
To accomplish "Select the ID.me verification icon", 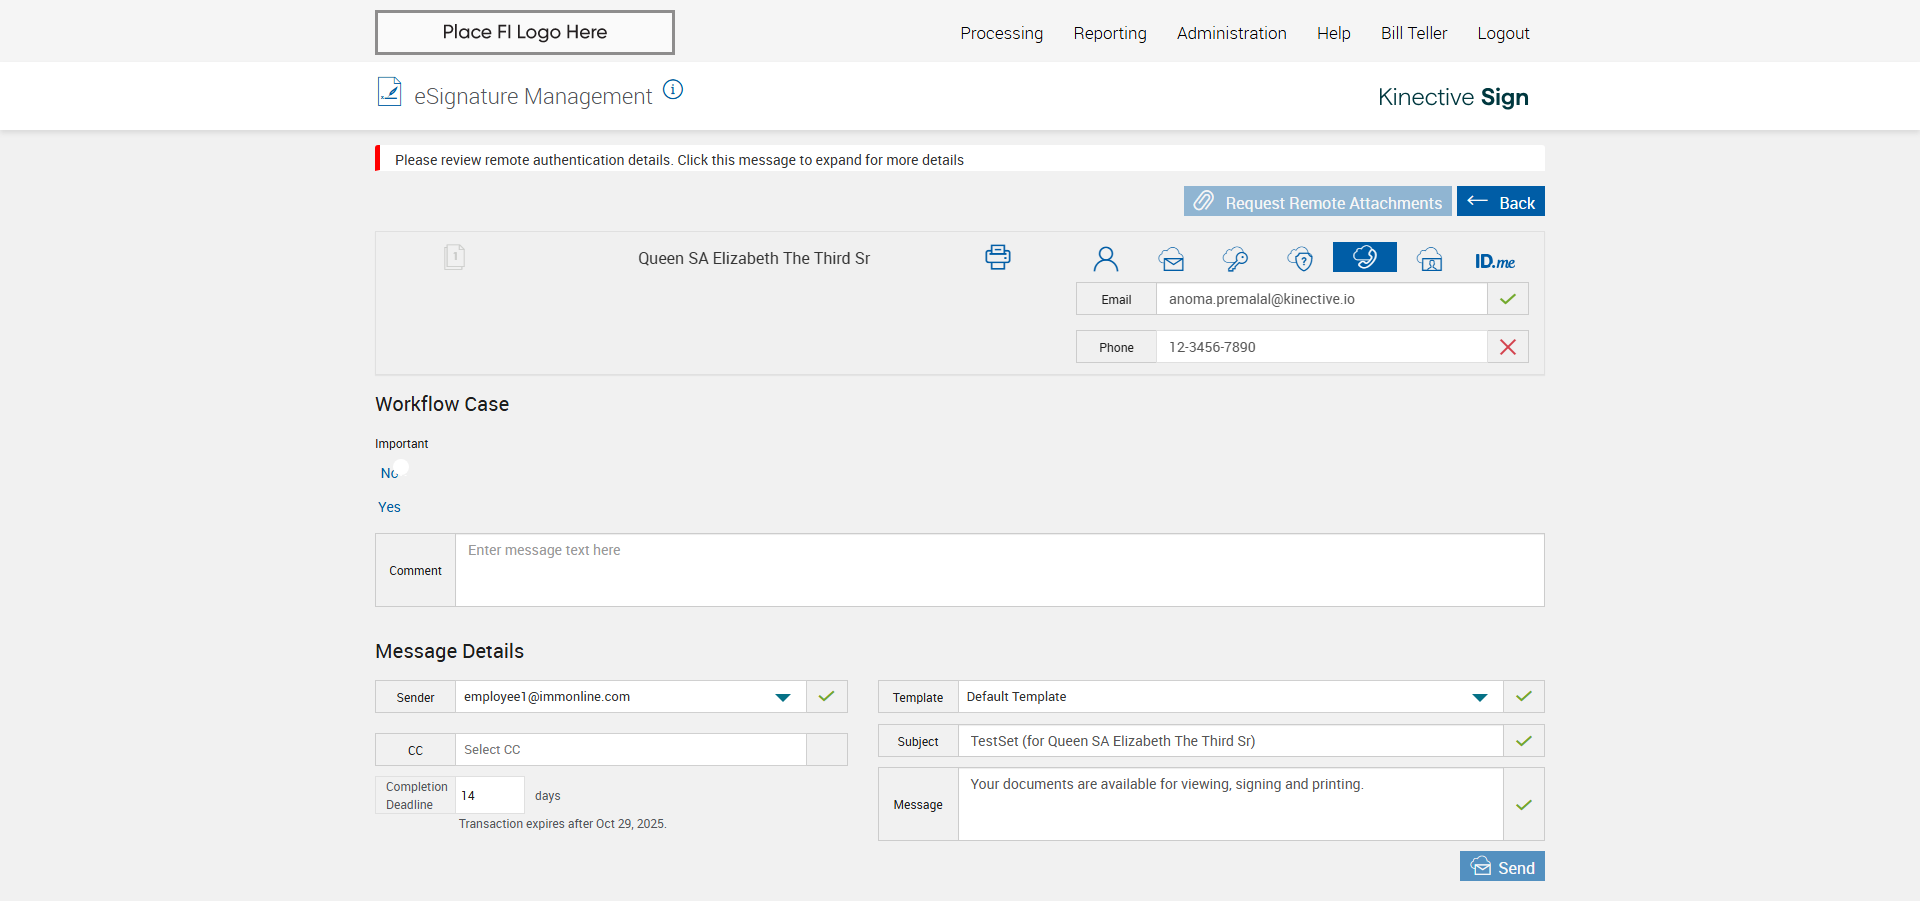I will (x=1494, y=261).
